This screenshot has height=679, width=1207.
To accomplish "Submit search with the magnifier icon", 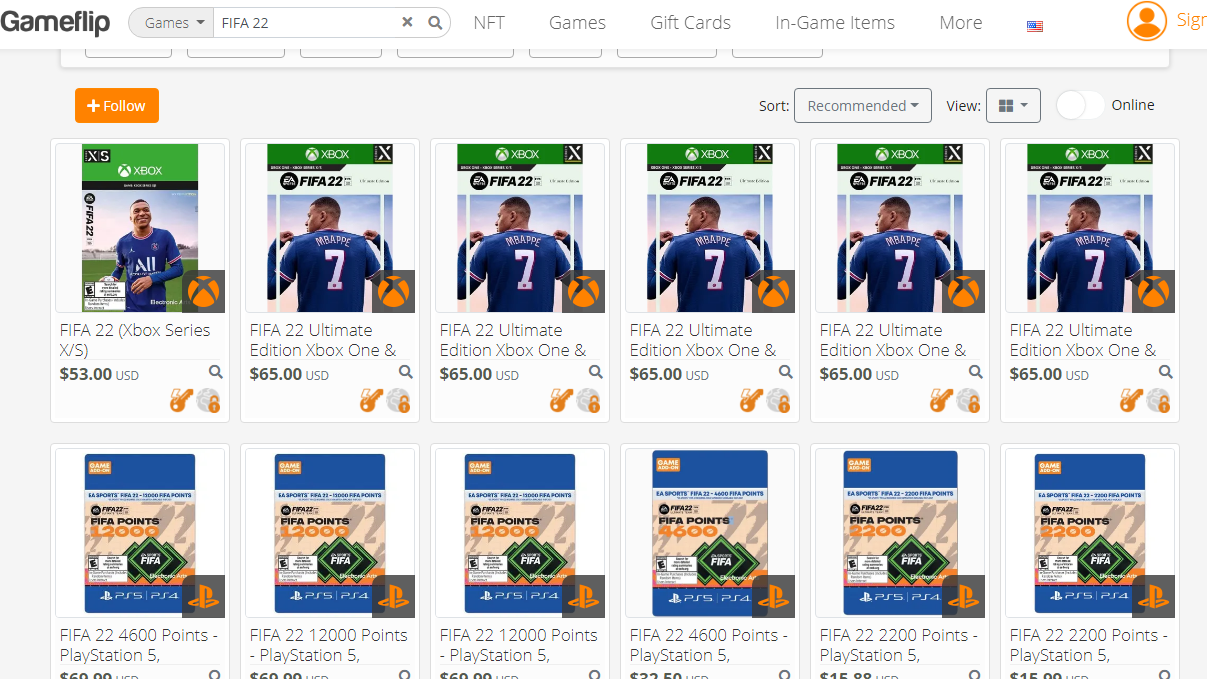I will 435,22.
